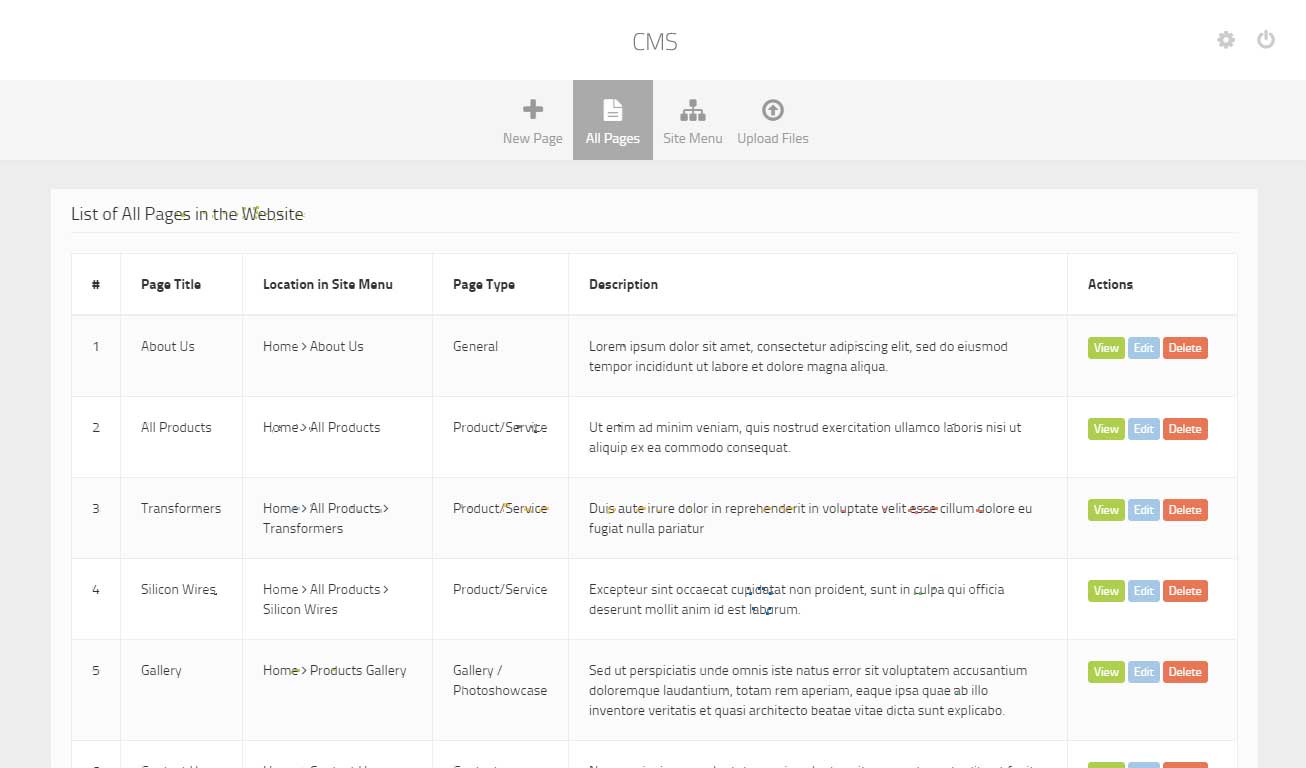Click the power logout icon
The image size is (1306, 768).
pos(1266,40)
